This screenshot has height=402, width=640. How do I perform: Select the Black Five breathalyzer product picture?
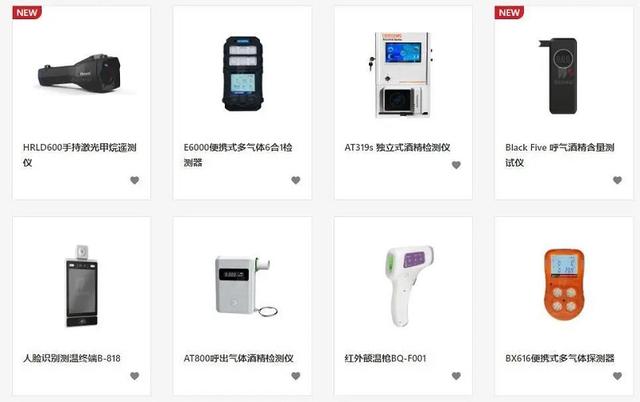pyautogui.click(x=560, y=76)
